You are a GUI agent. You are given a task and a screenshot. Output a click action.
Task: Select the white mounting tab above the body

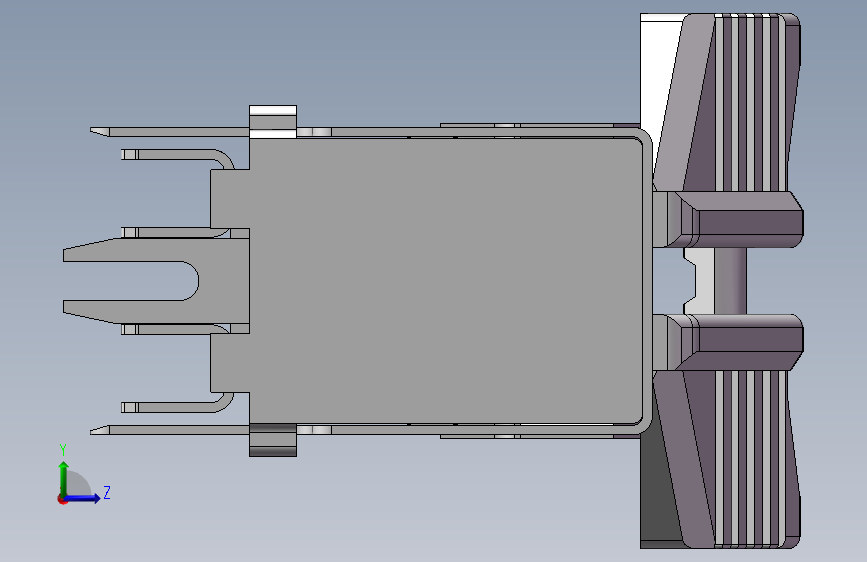pos(273,121)
